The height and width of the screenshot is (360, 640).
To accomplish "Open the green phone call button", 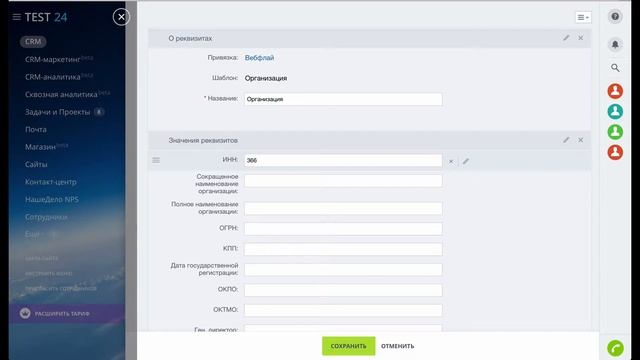I will [x=615, y=348].
